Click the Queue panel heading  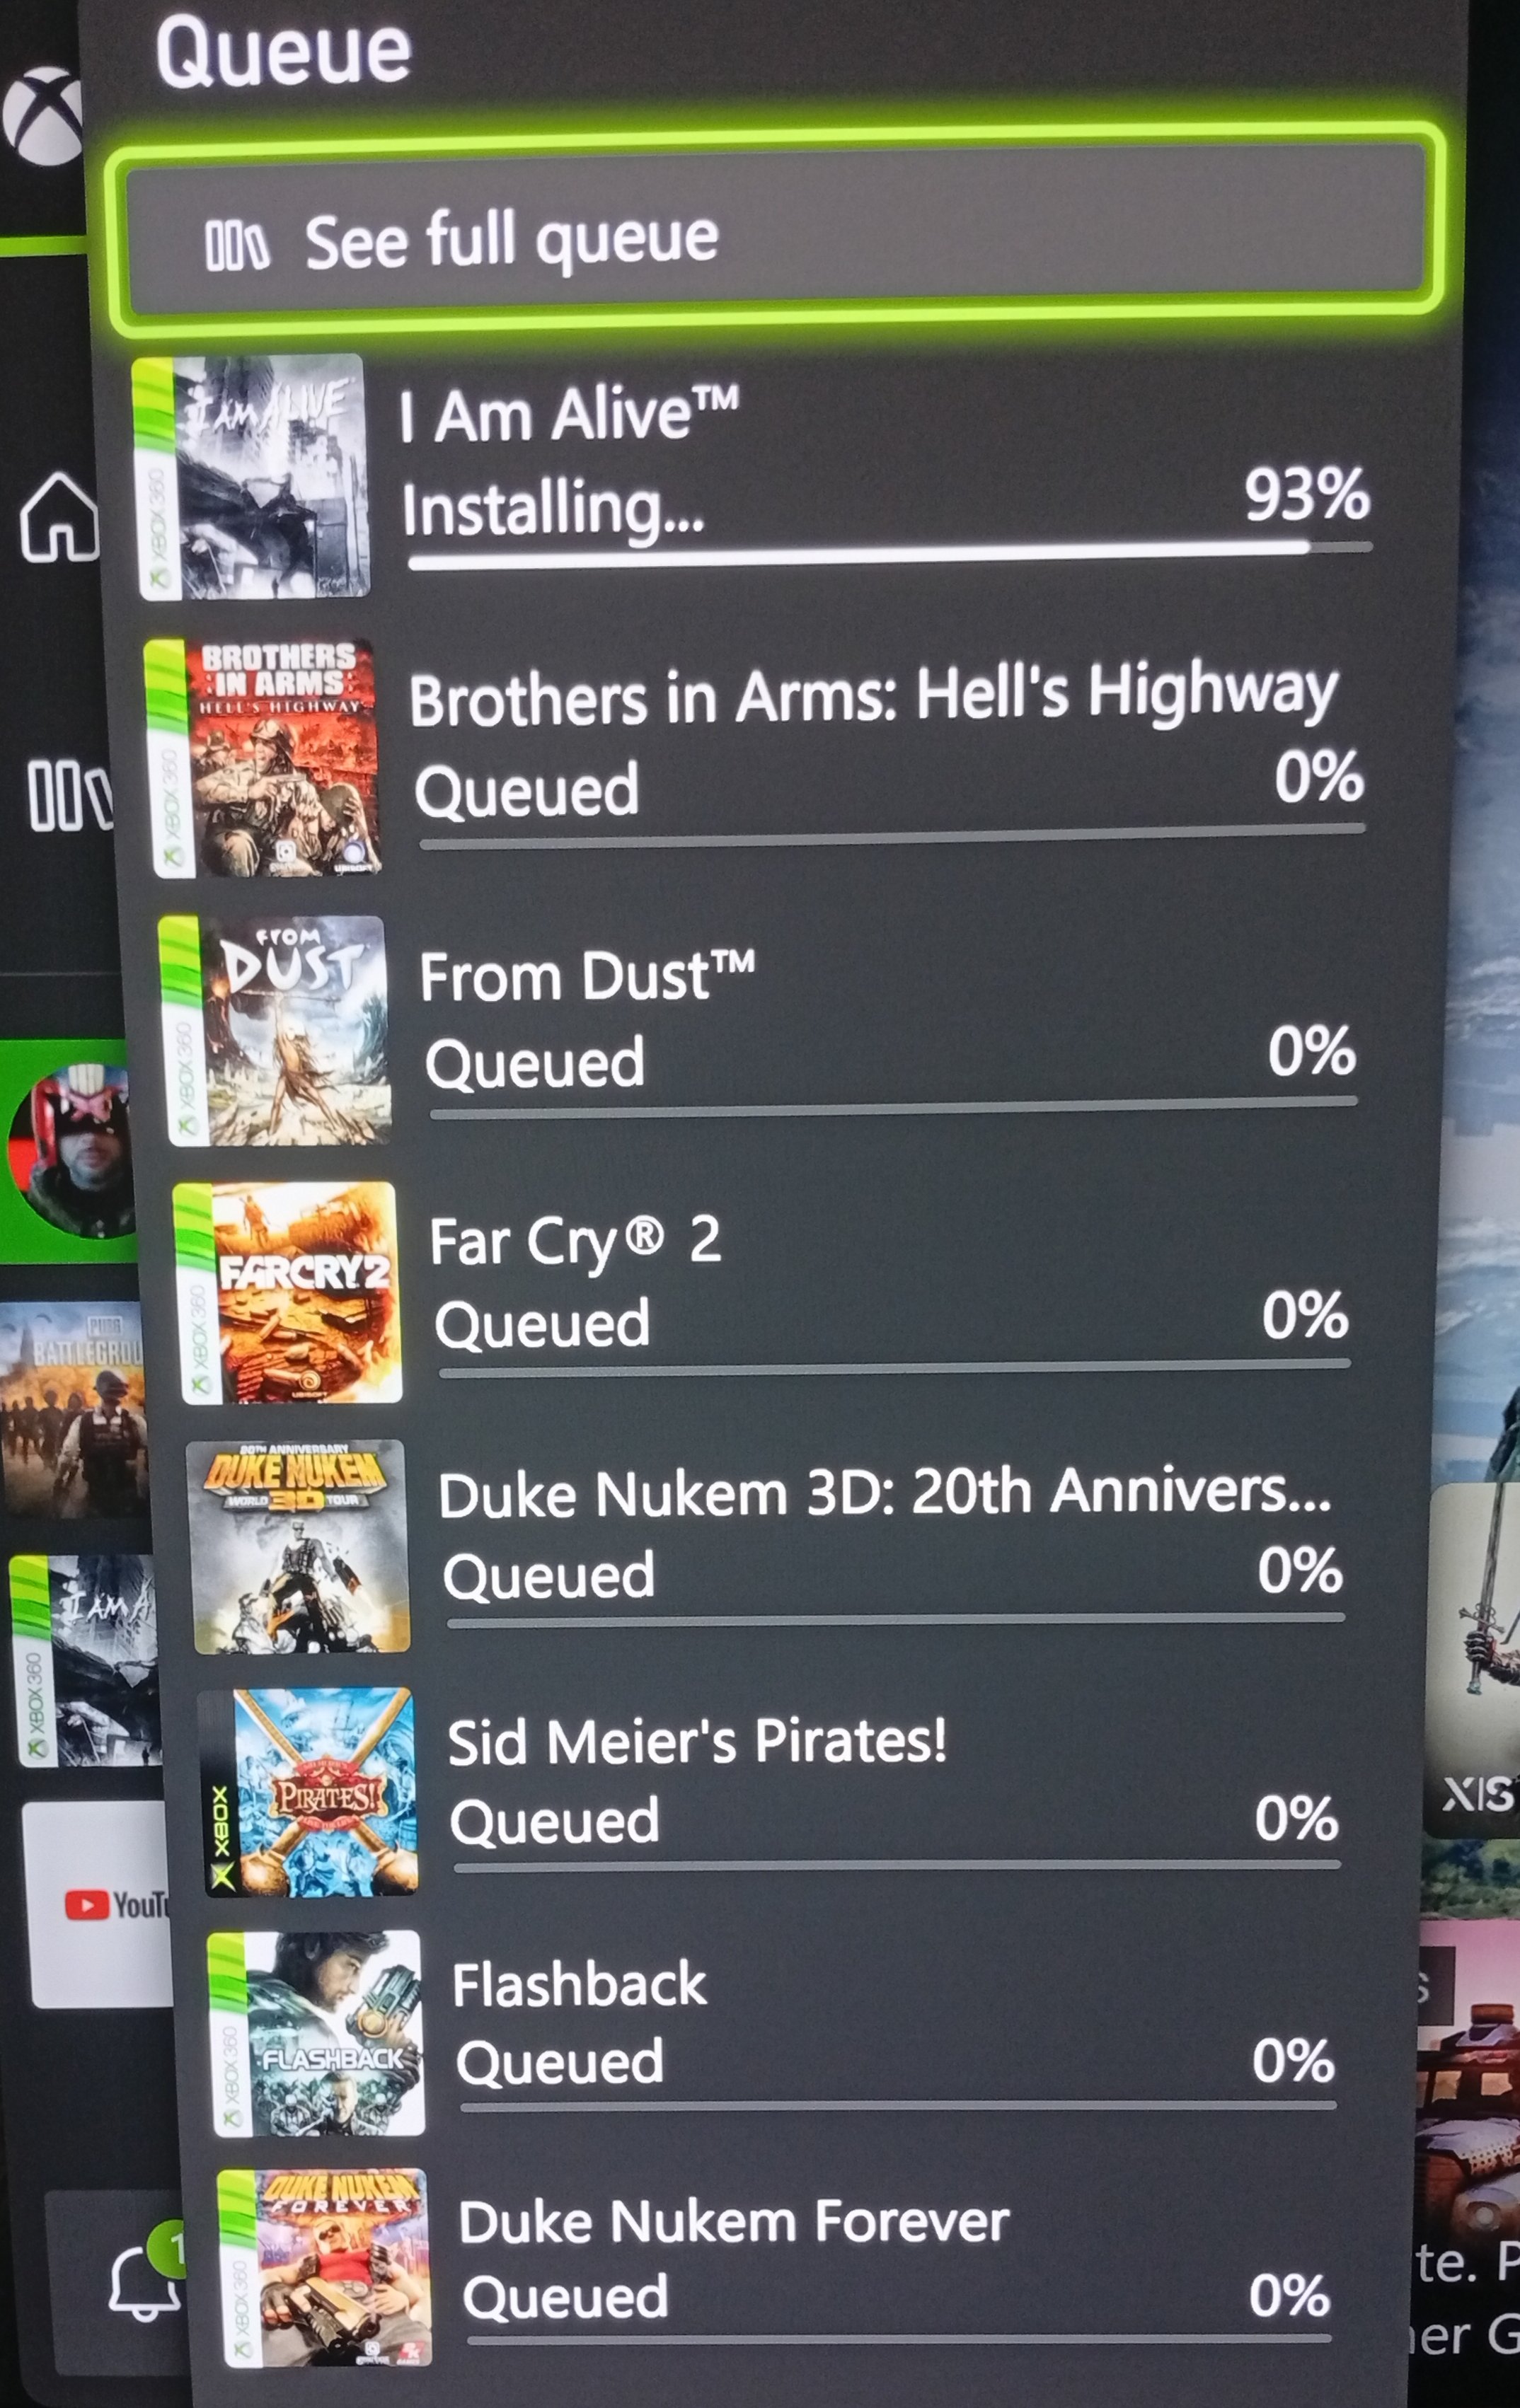[x=283, y=51]
